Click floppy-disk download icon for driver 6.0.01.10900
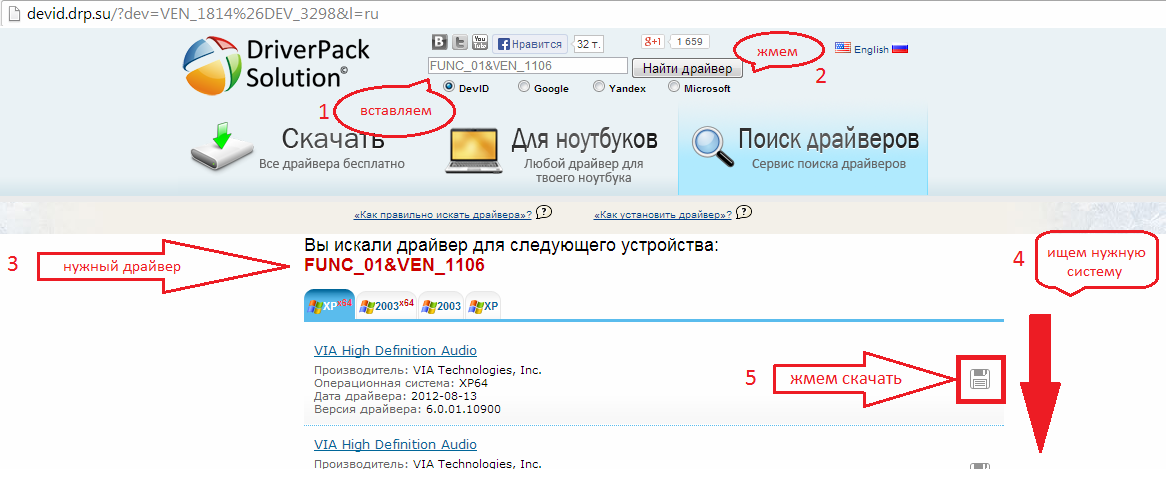 pos(979,380)
